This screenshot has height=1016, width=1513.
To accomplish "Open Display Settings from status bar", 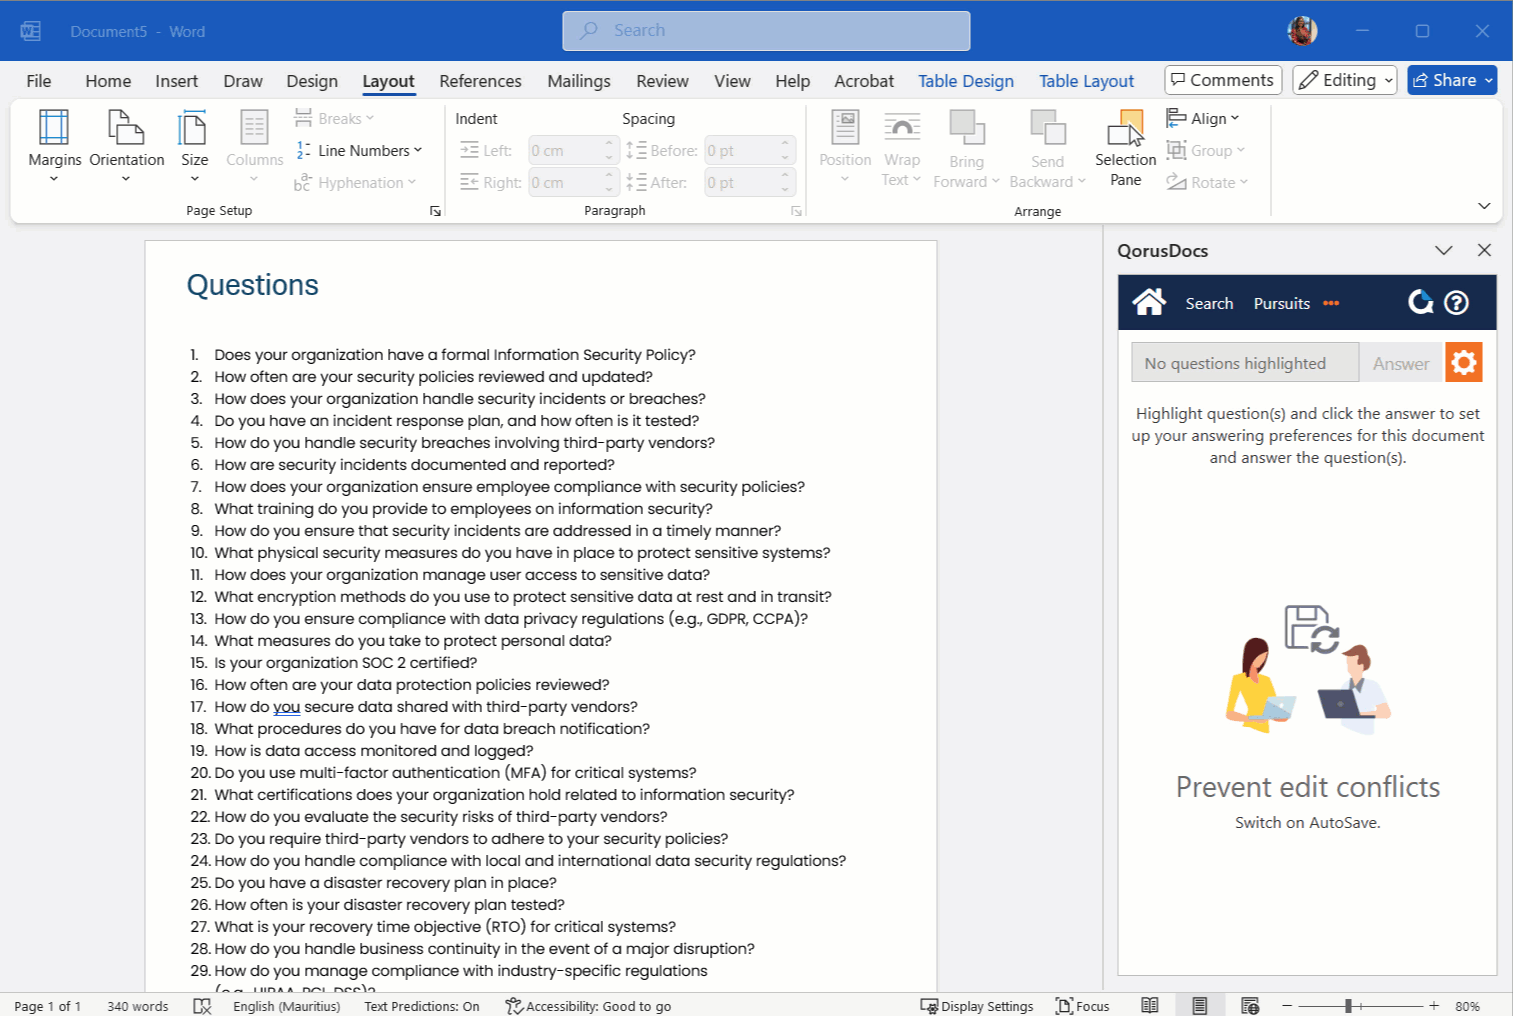I will (x=977, y=1005).
